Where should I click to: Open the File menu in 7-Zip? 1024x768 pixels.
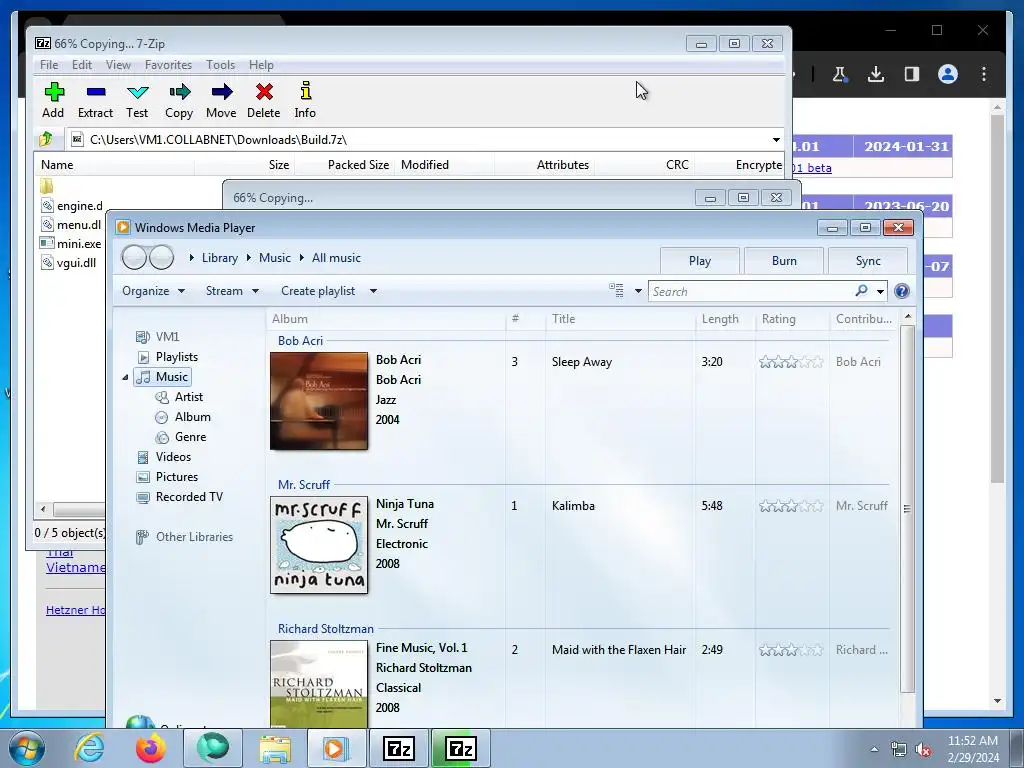tap(49, 65)
